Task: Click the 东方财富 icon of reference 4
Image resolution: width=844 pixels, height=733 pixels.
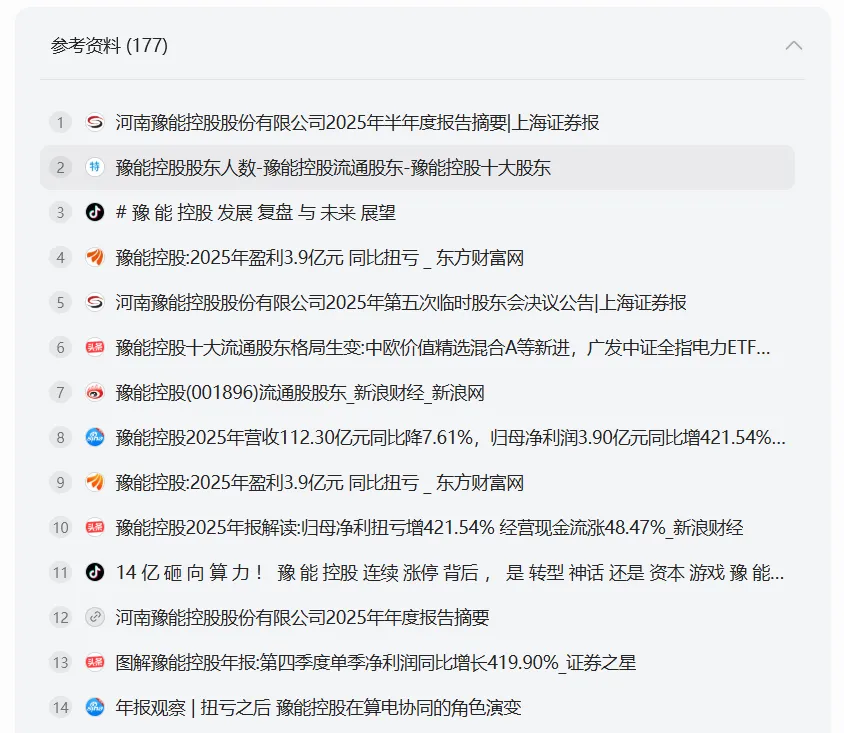Action: (95, 257)
